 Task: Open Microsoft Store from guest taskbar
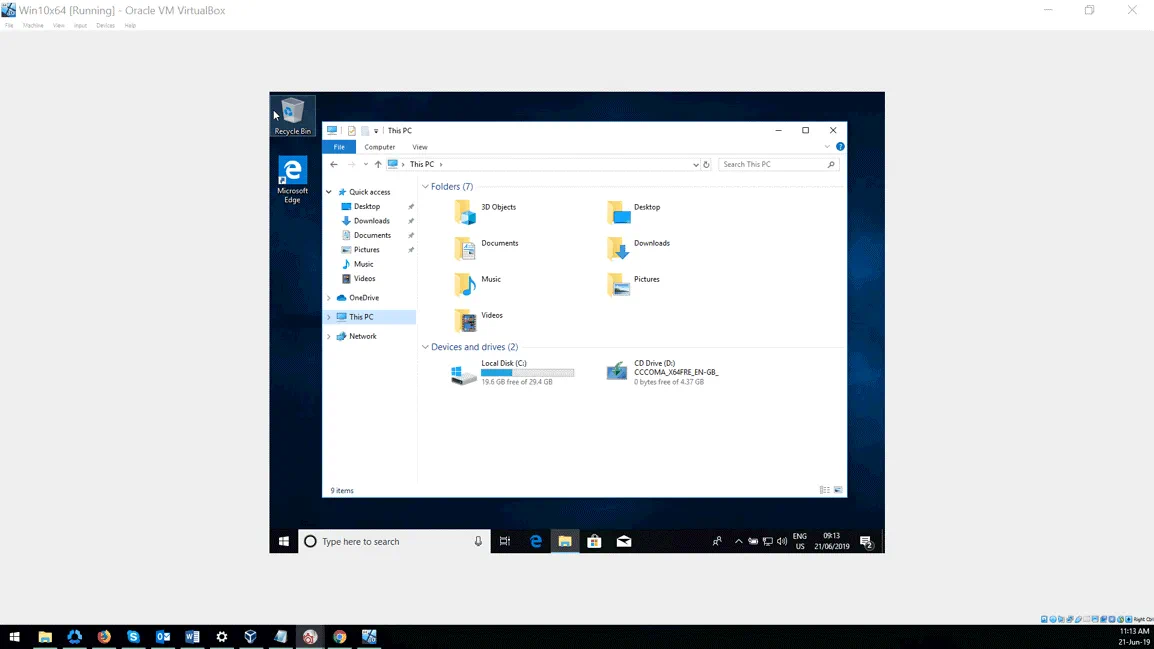tap(594, 541)
